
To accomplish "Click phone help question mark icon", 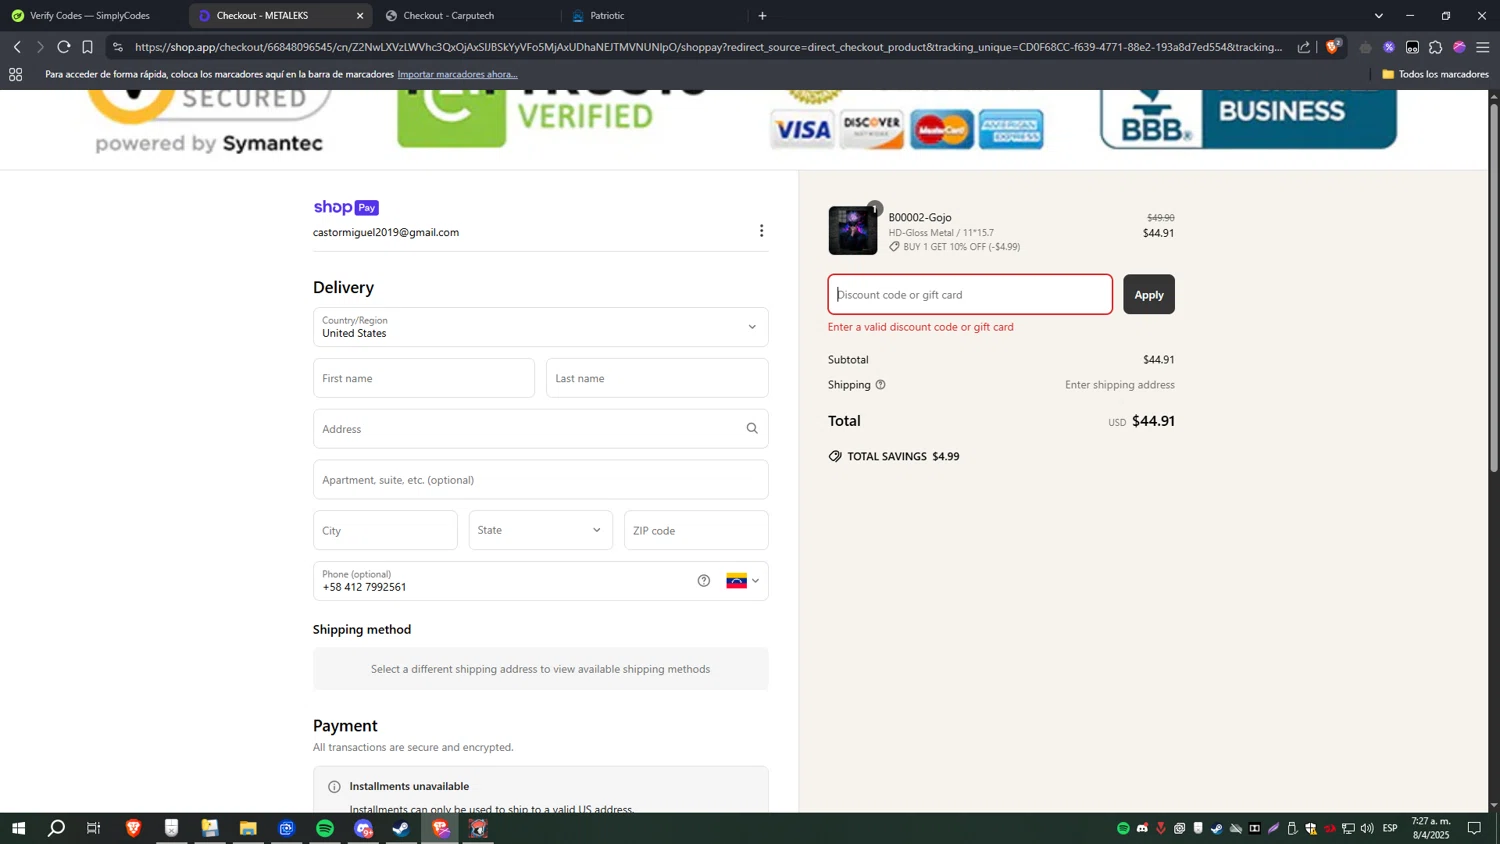I will (704, 581).
